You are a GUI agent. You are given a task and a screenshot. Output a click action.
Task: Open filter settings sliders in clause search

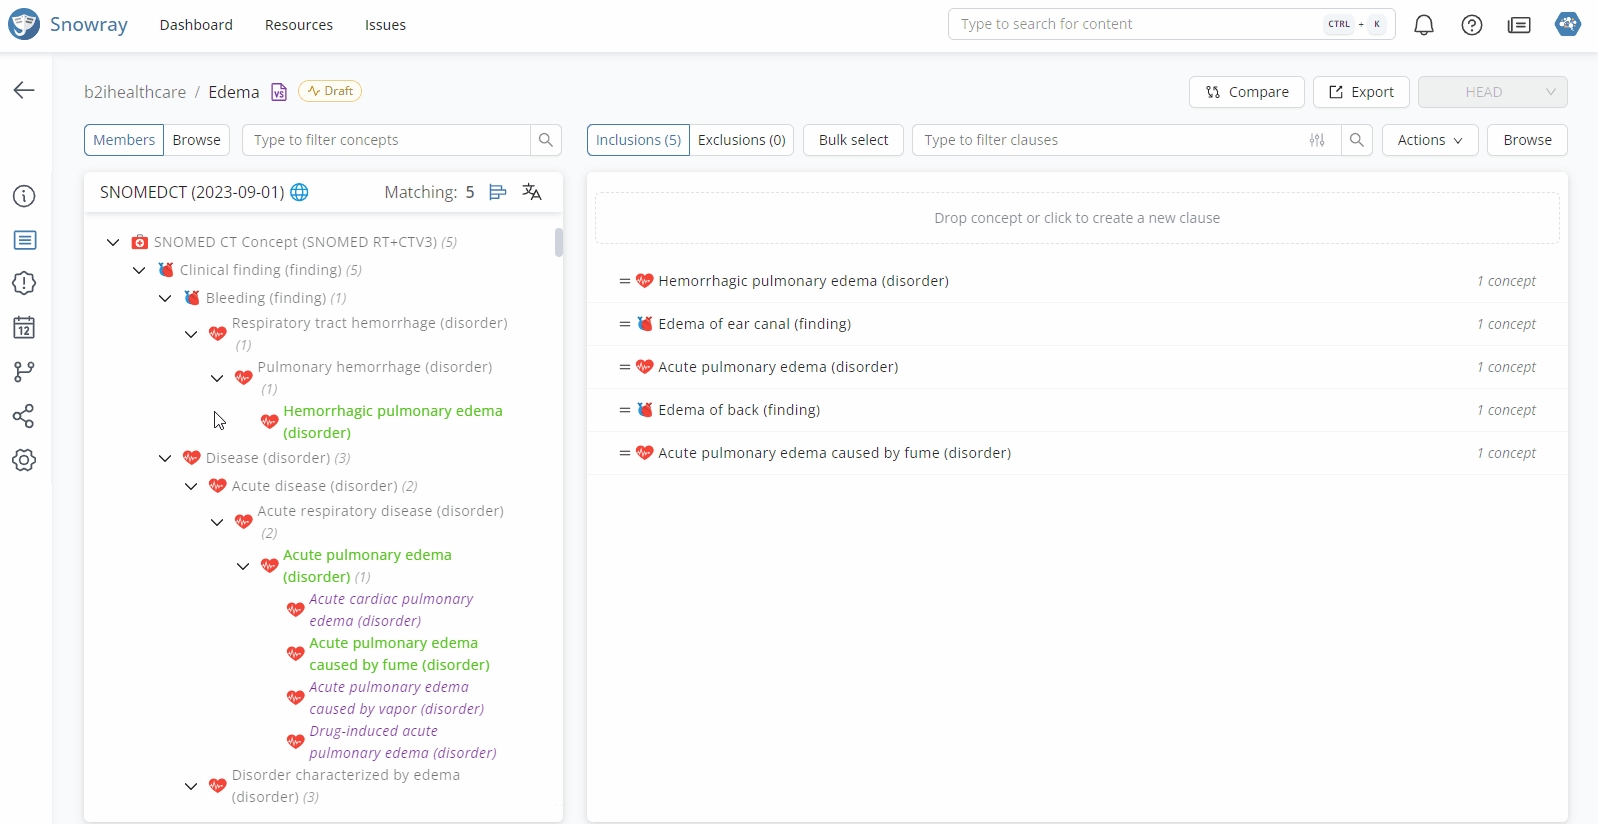[1317, 140]
